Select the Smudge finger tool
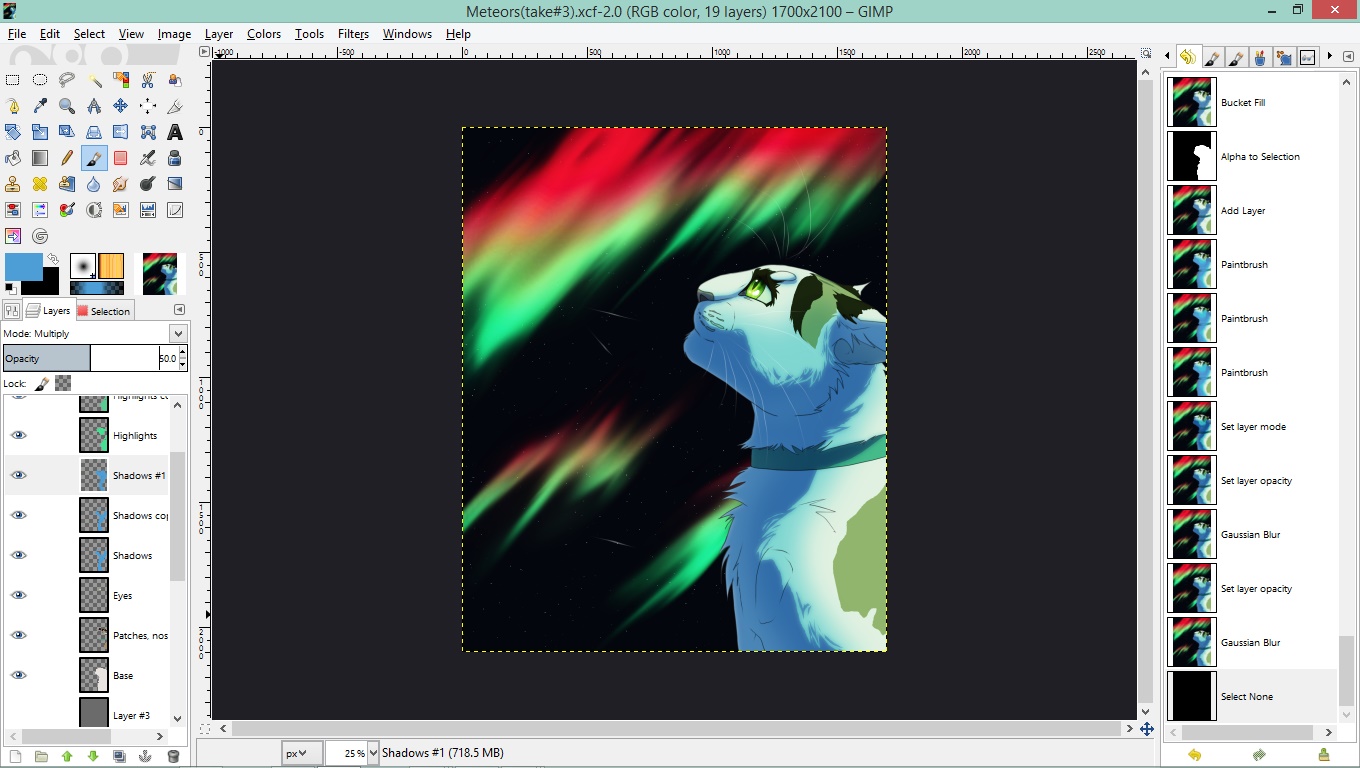Image resolution: width=1360 pixels, height=768 pixels. (x=121, y=184)
